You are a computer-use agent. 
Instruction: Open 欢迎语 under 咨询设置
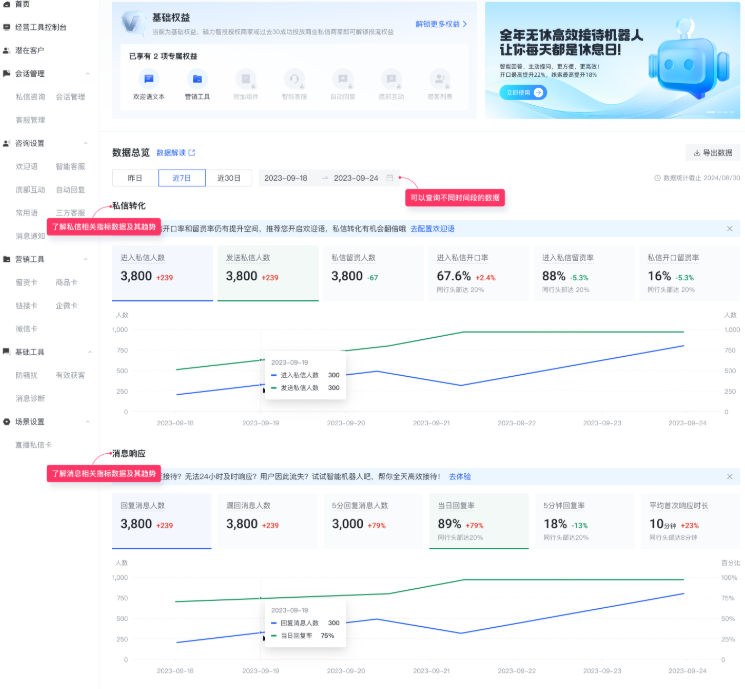[27, 166]
